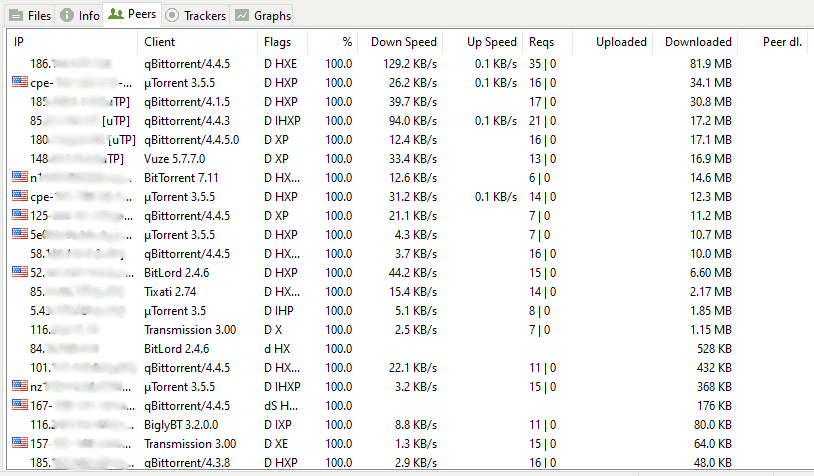Viewport: 814px width, 476px height.
Task: Click the Files tab folder icon
Action: [17, 16]
